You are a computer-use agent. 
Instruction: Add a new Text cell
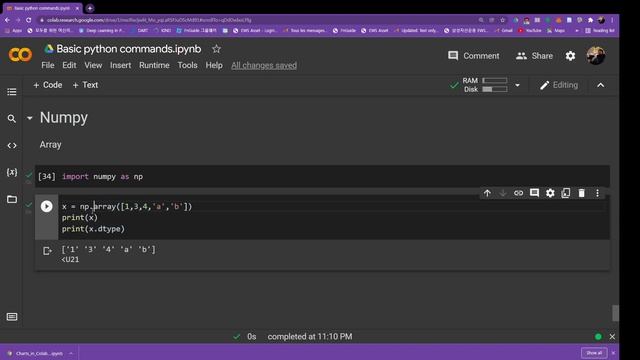[85, 85]
